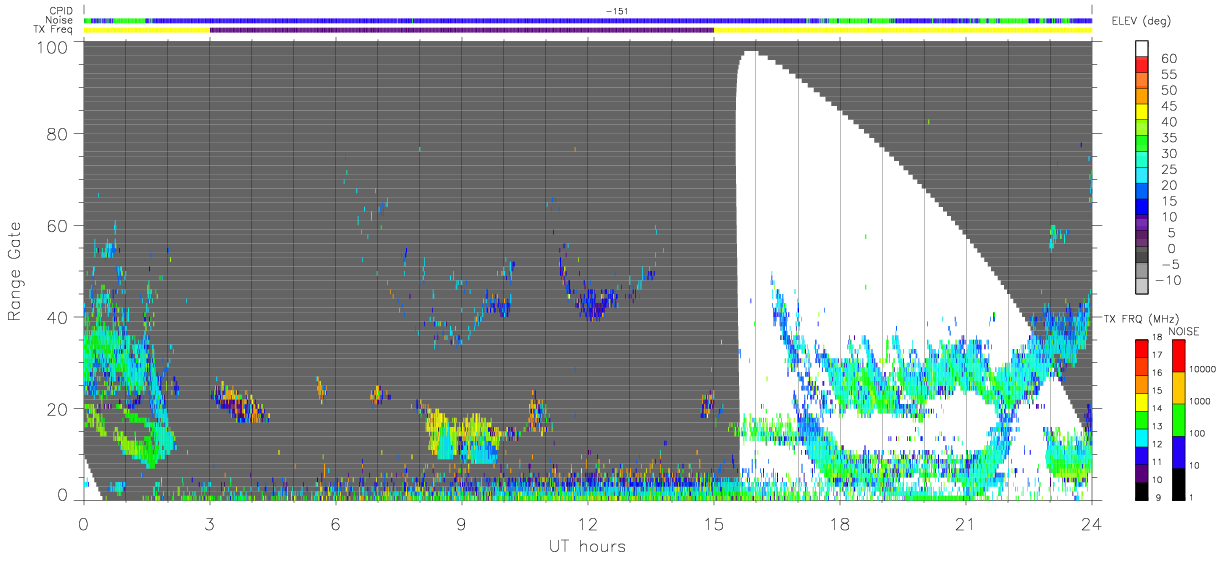Click the -151 CPID value
The height and width of the screenshot is (567, 1228).
click(x=616, y=11)
